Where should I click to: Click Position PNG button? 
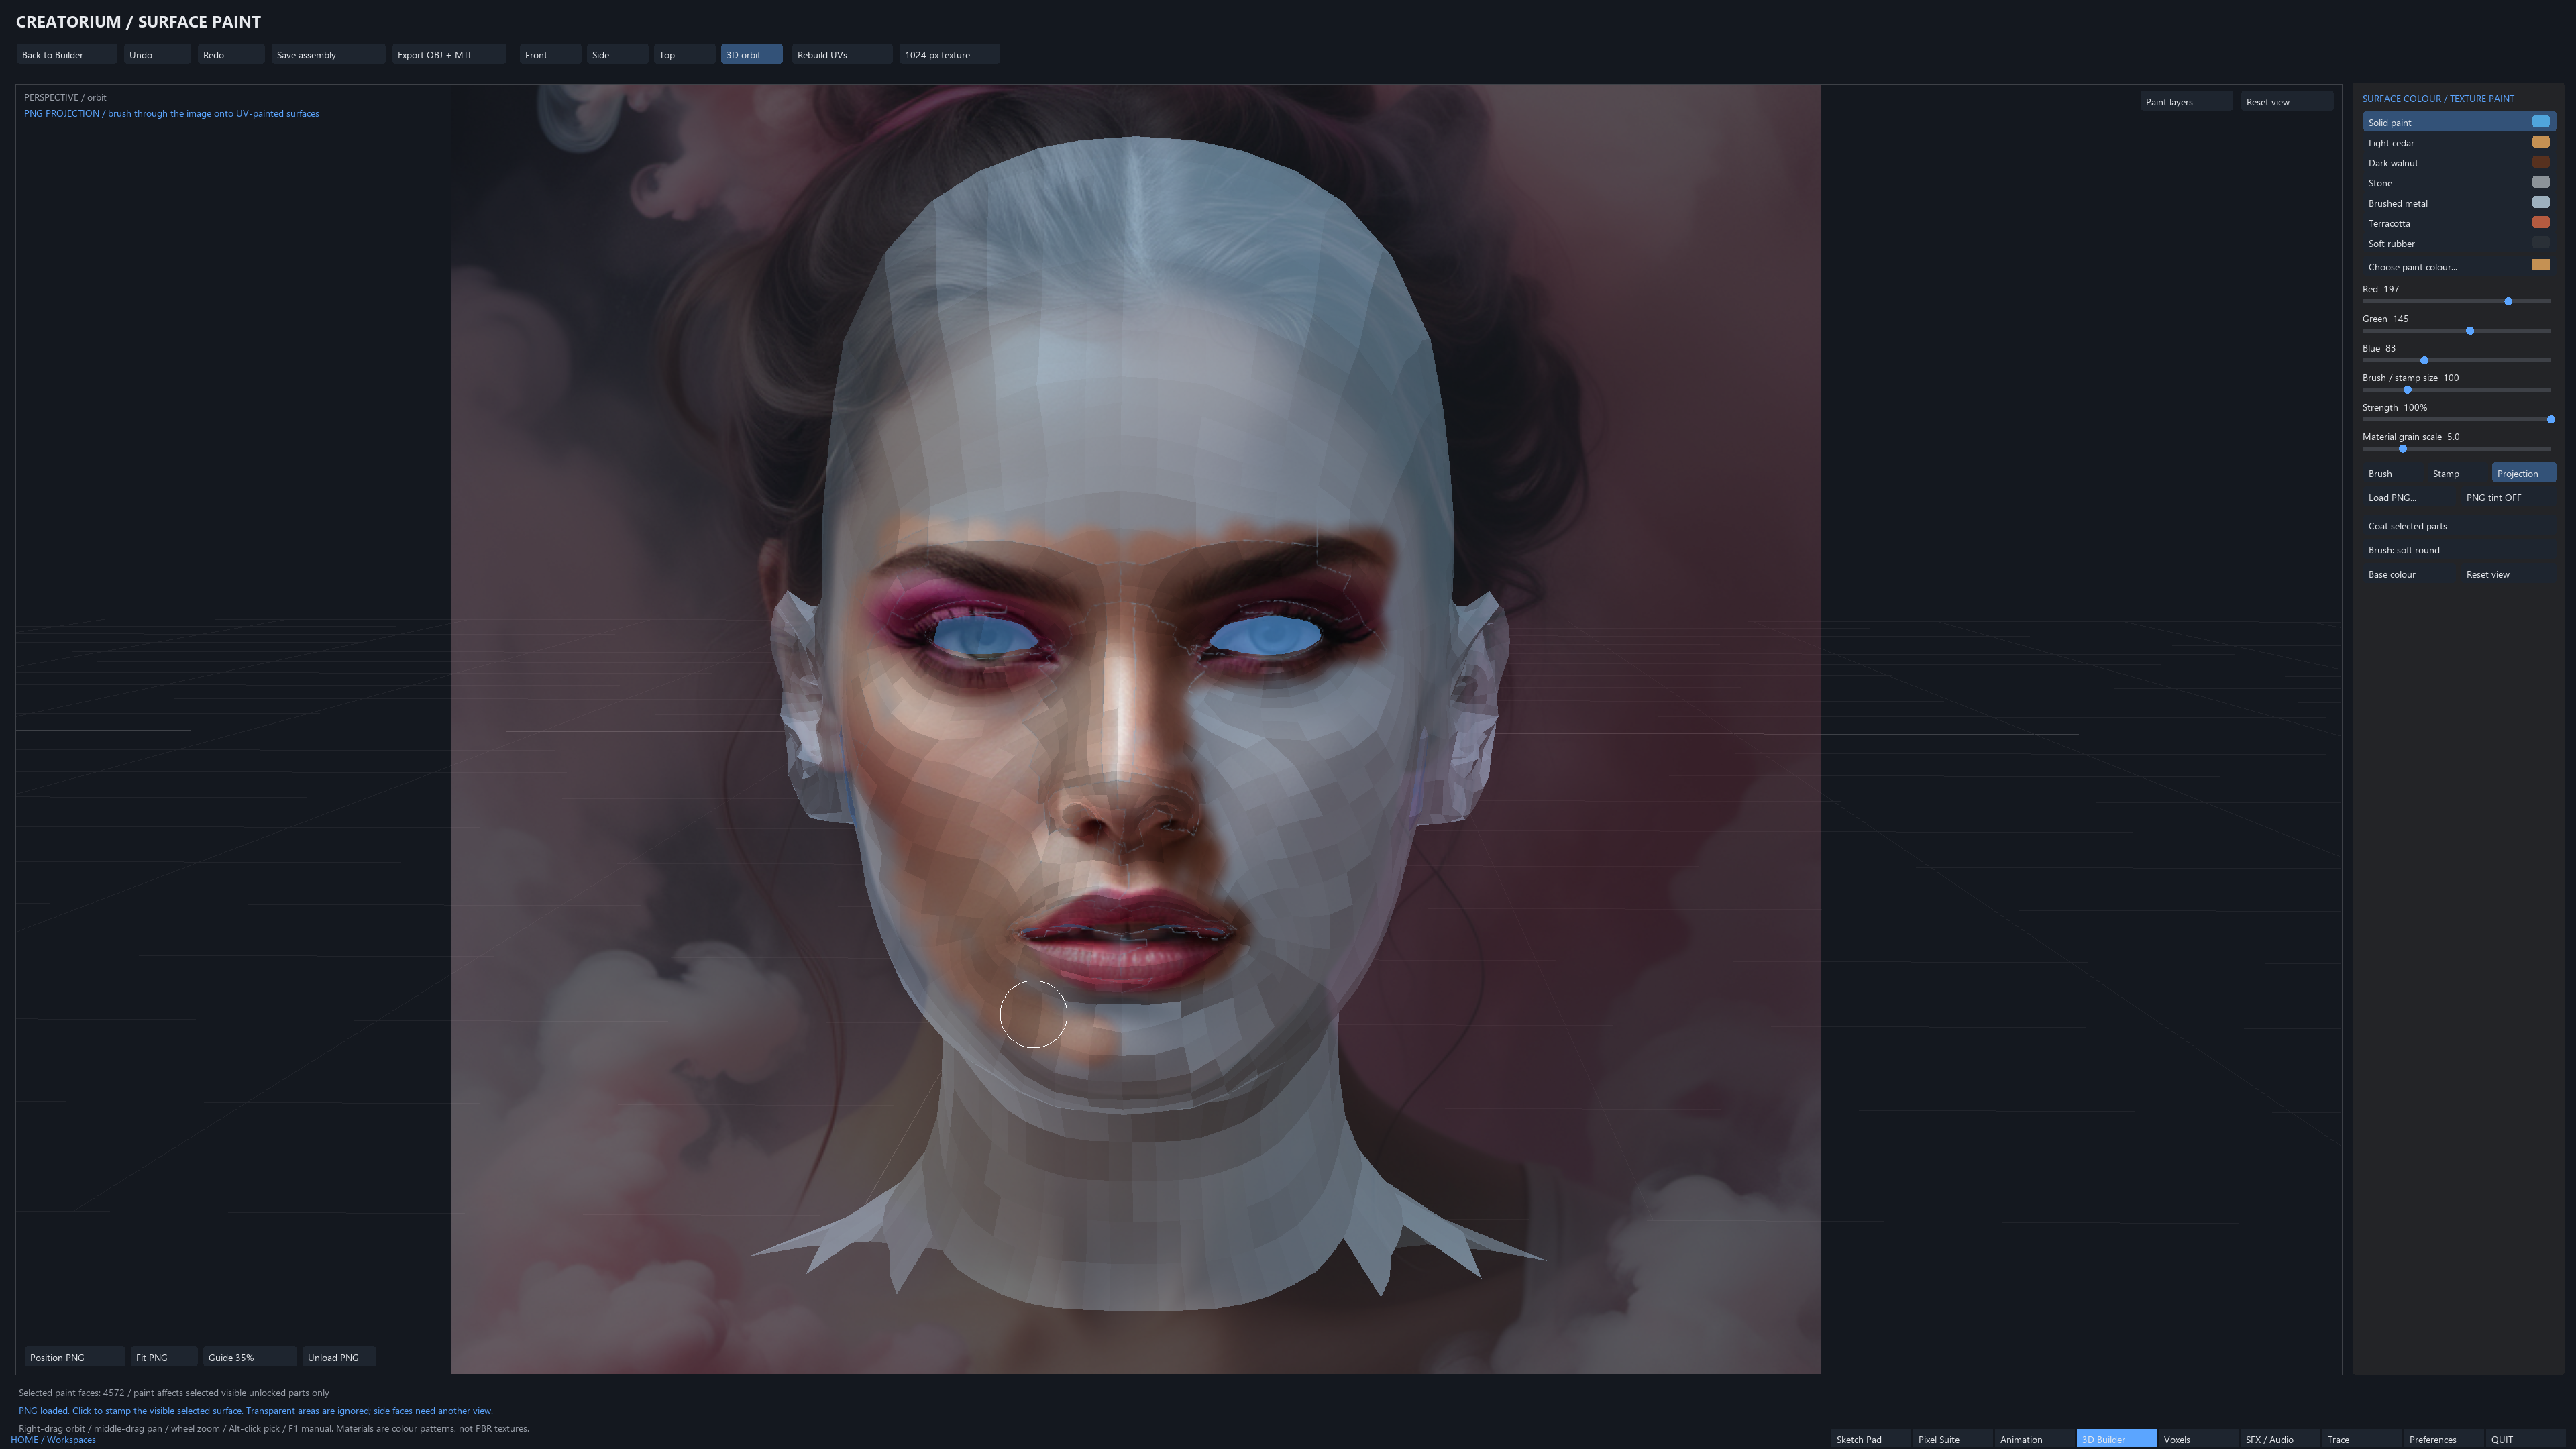click(x=74, y=1357)
